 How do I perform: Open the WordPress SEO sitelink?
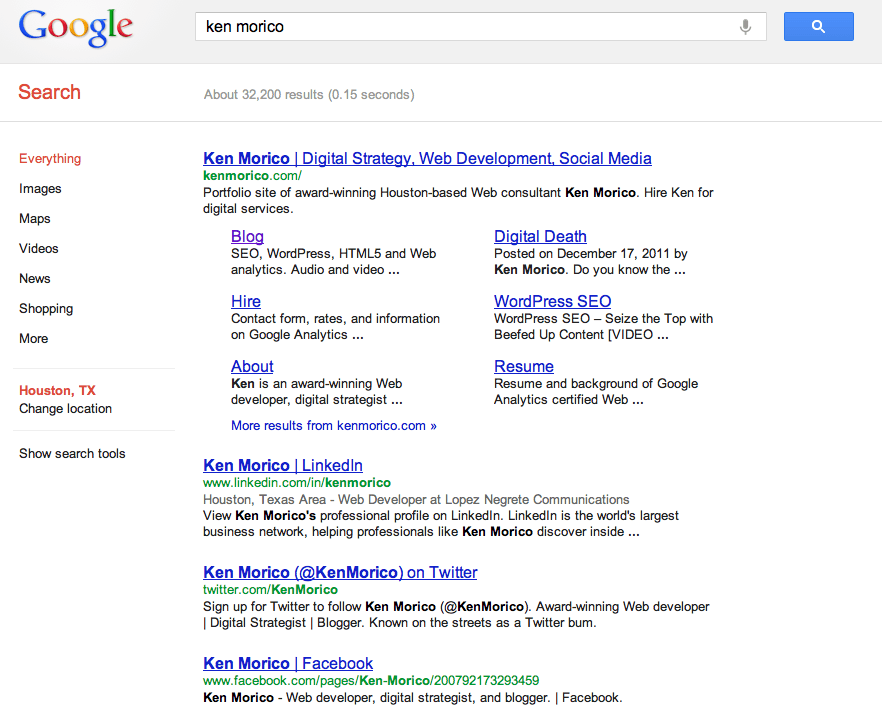point(552,301)
